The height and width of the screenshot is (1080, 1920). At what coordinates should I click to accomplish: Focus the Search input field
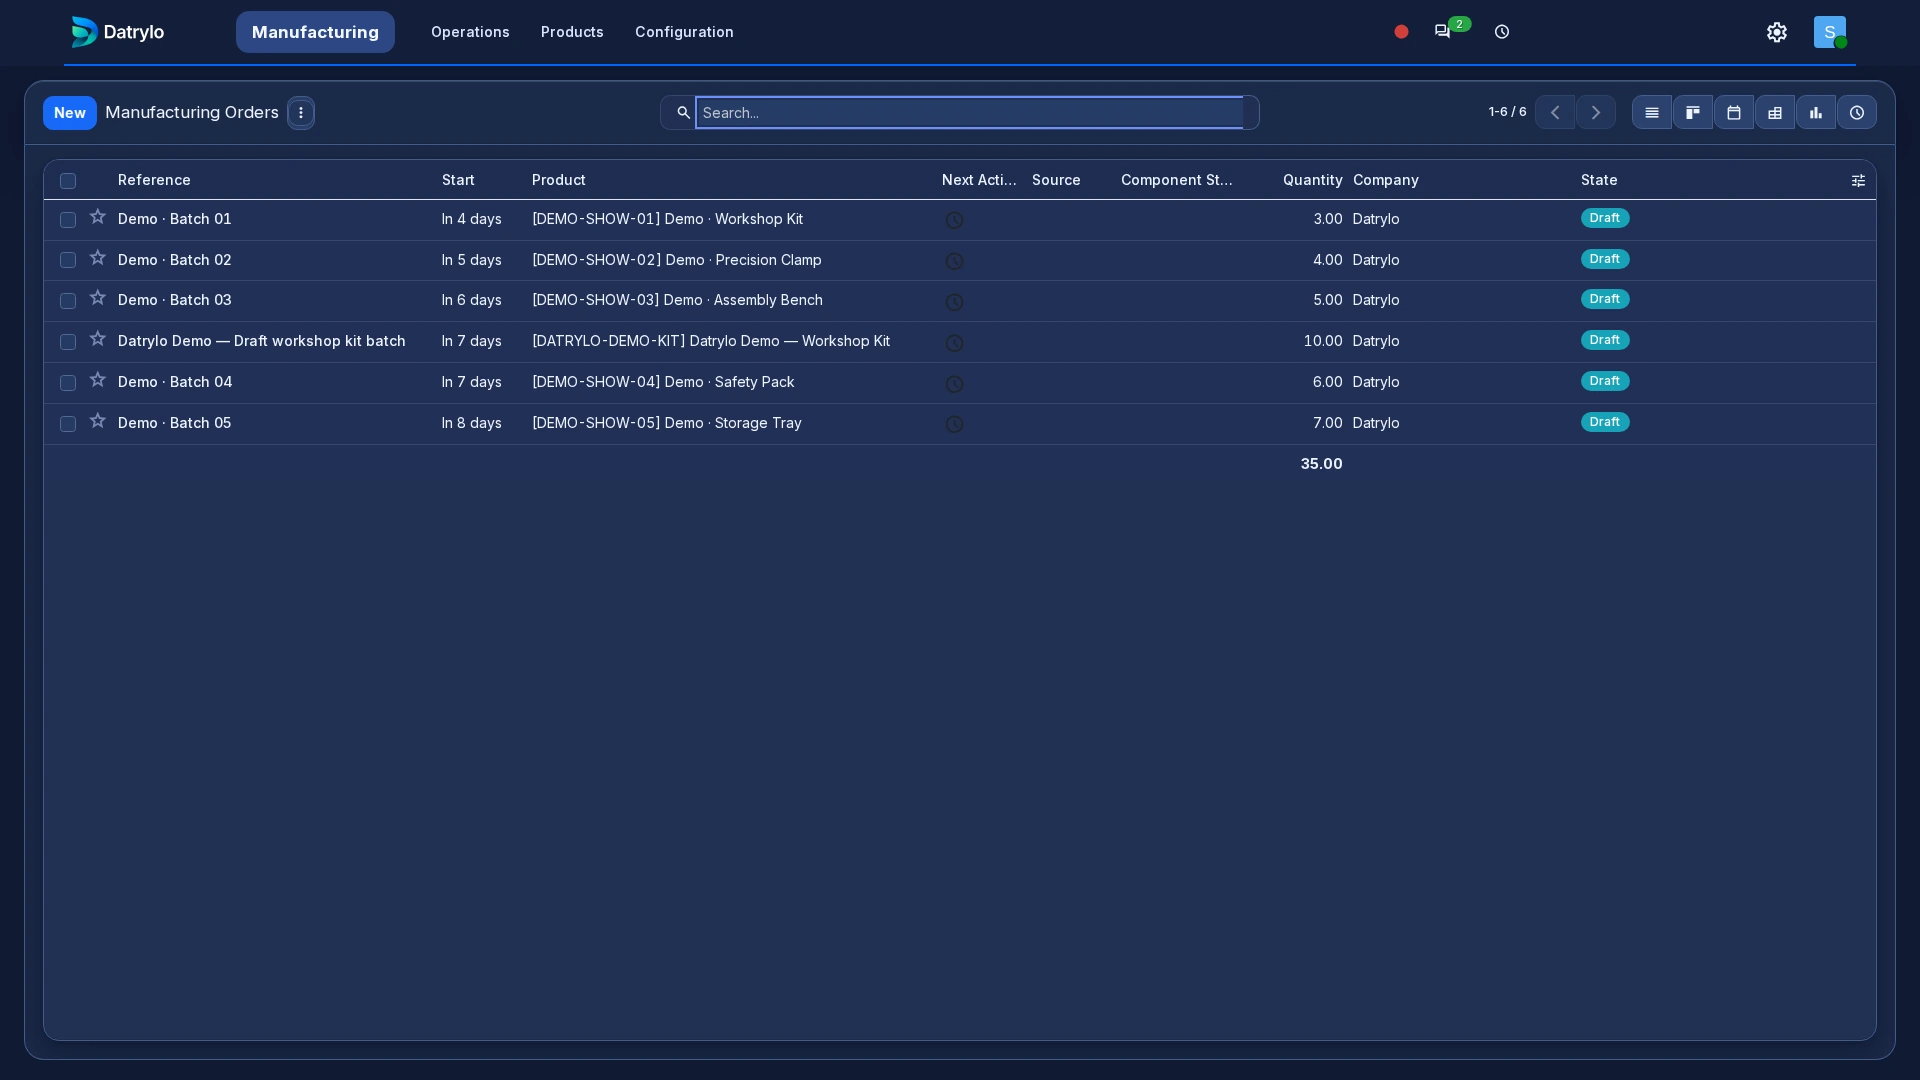(x=969, y=113)
